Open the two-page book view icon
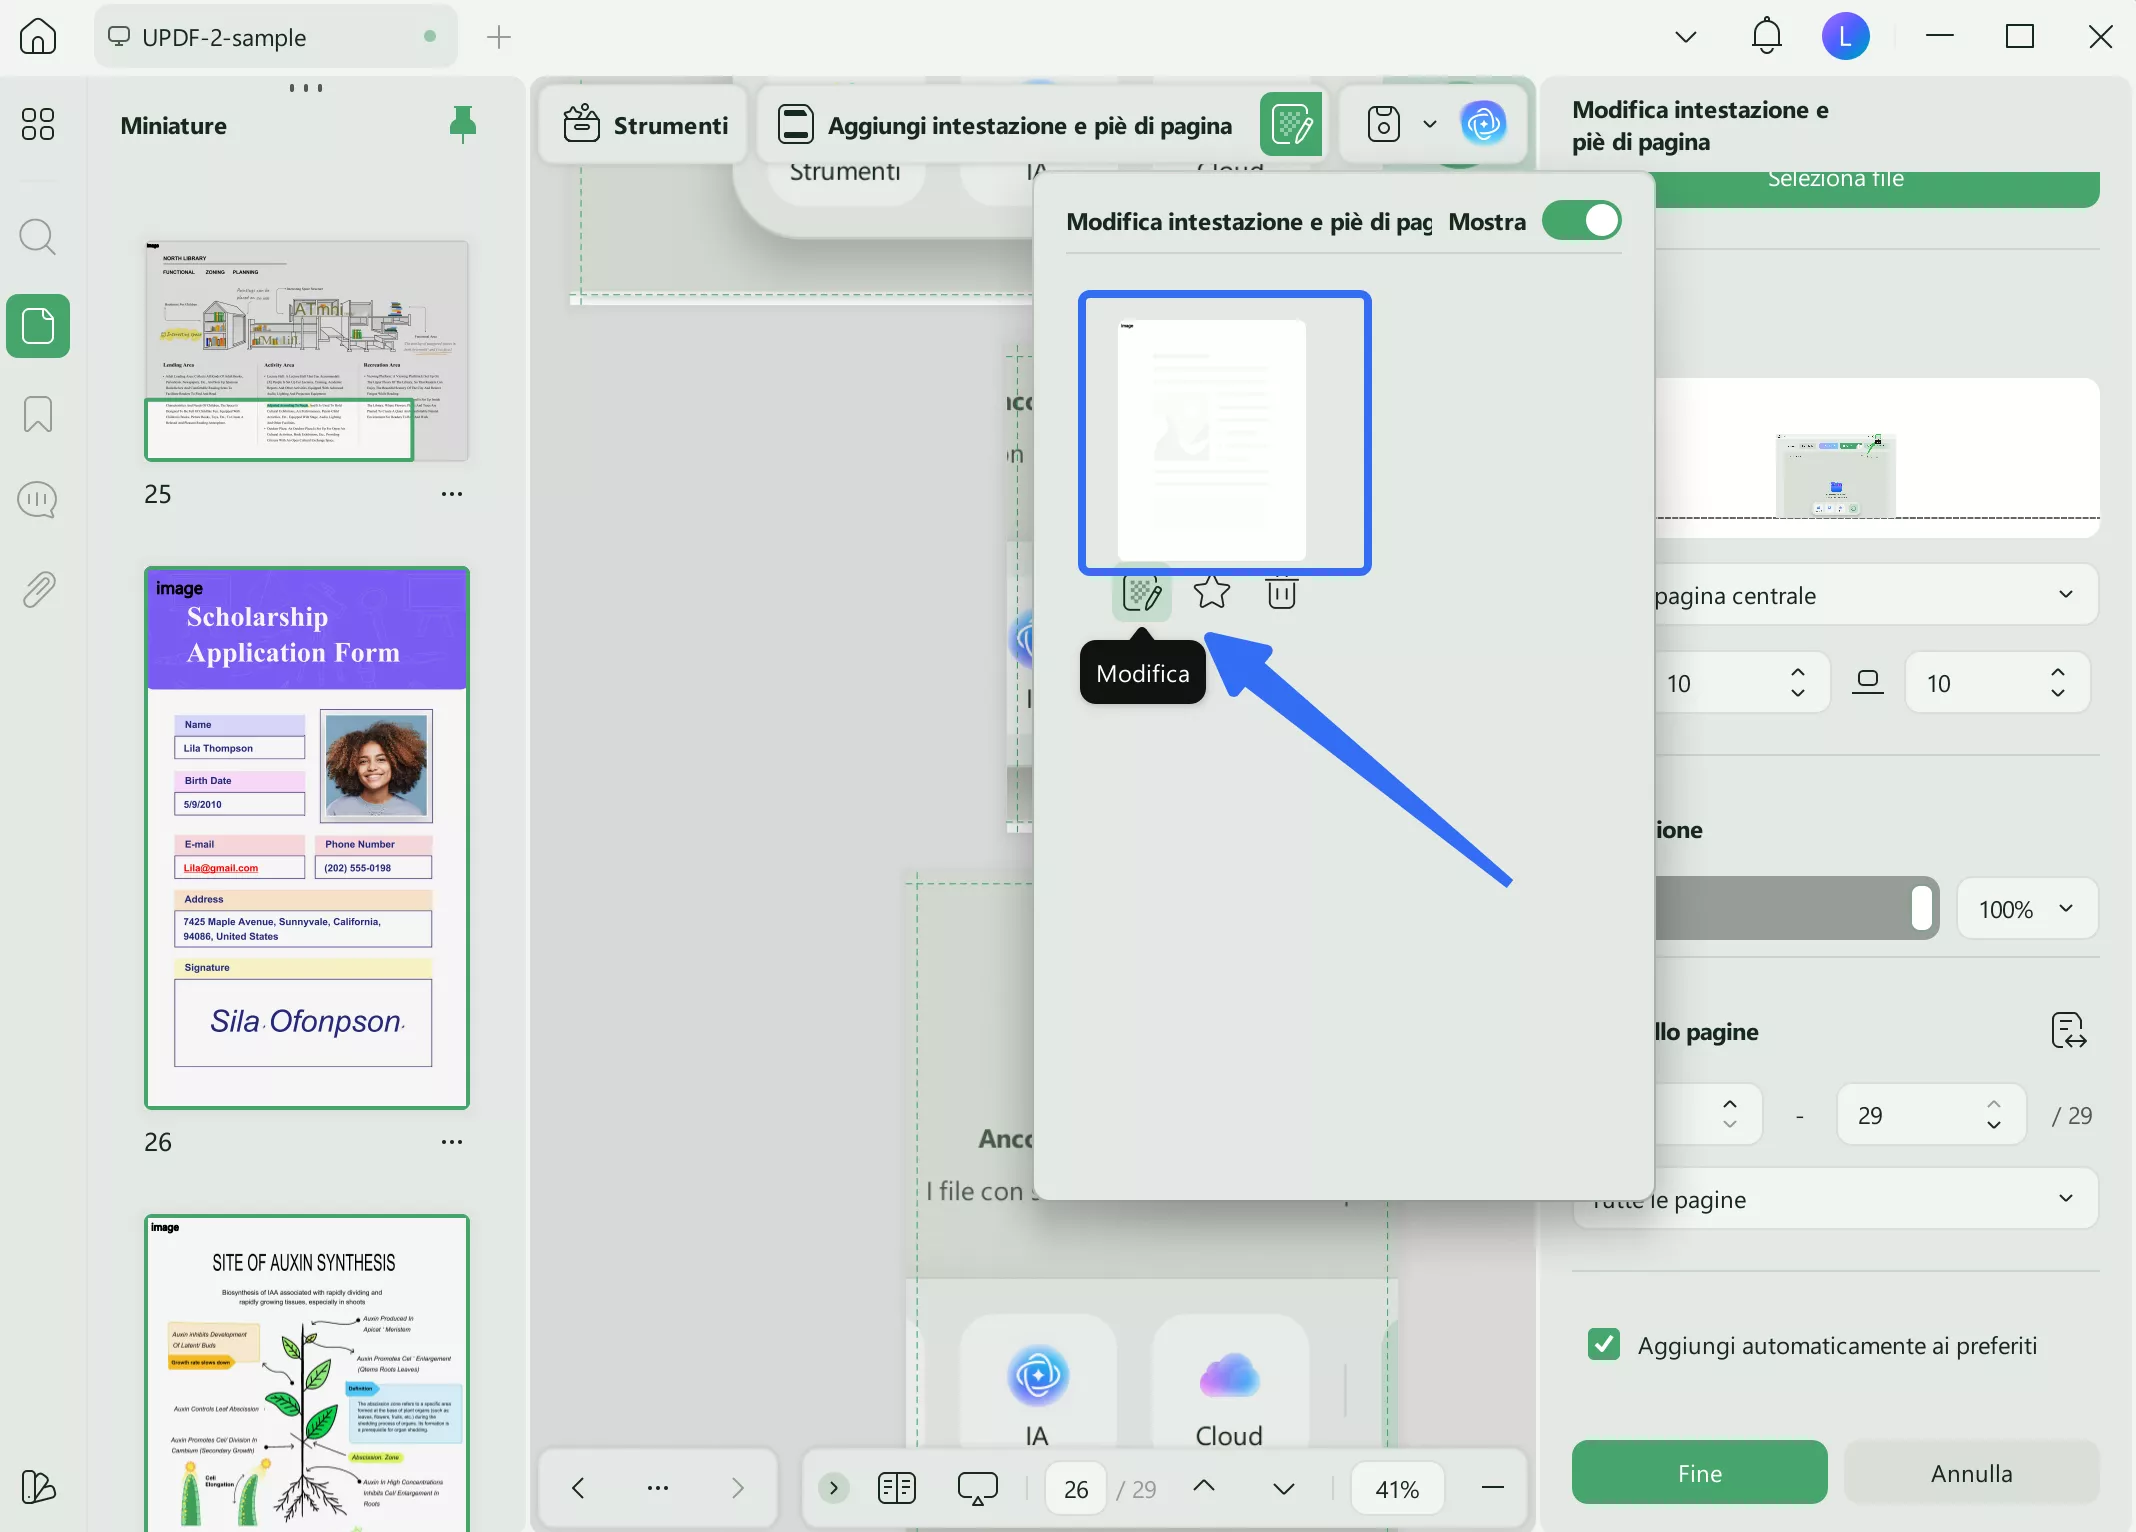This screenshot has height=1532, width=2136. point(896,1488)
